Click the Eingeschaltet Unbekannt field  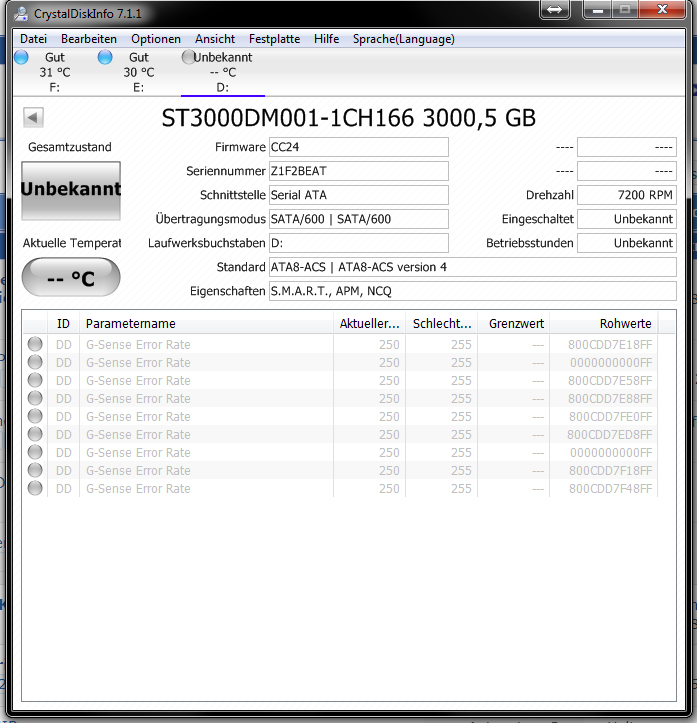tap(626, 219)
